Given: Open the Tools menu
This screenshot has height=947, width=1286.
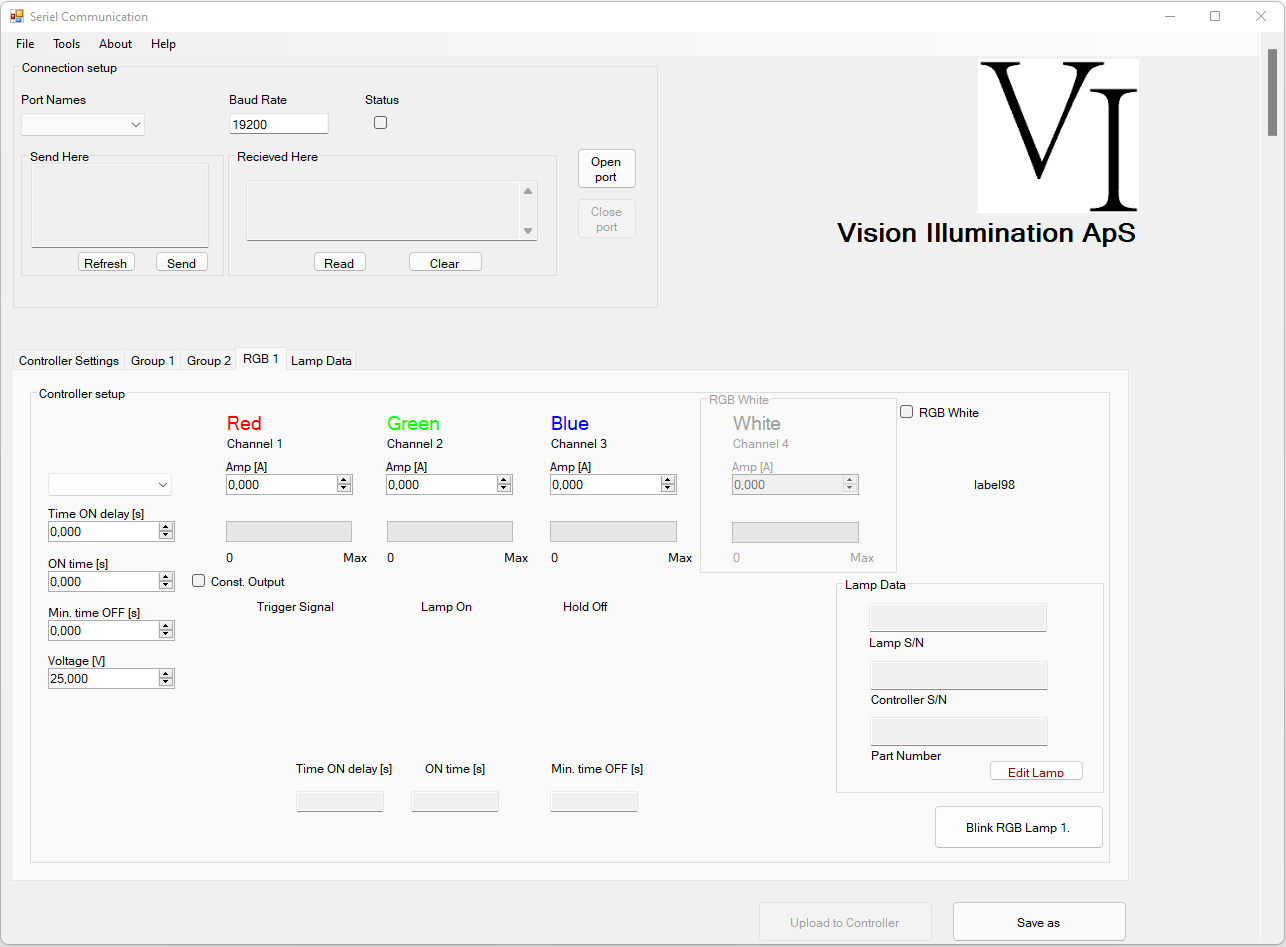Looking at the screenshot, I should click(67, 44).
